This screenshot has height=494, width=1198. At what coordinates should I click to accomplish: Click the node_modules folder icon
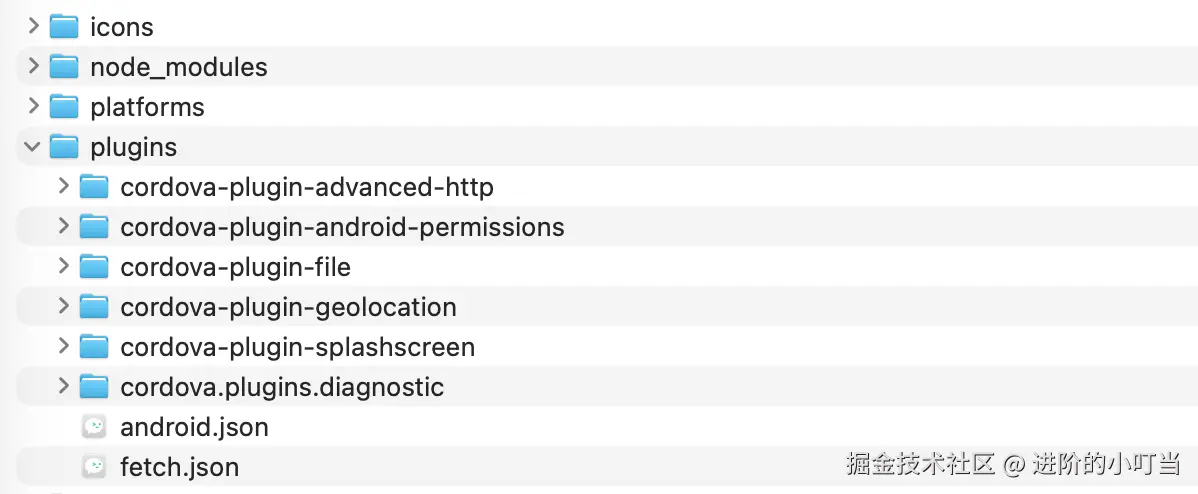[64, 67]
